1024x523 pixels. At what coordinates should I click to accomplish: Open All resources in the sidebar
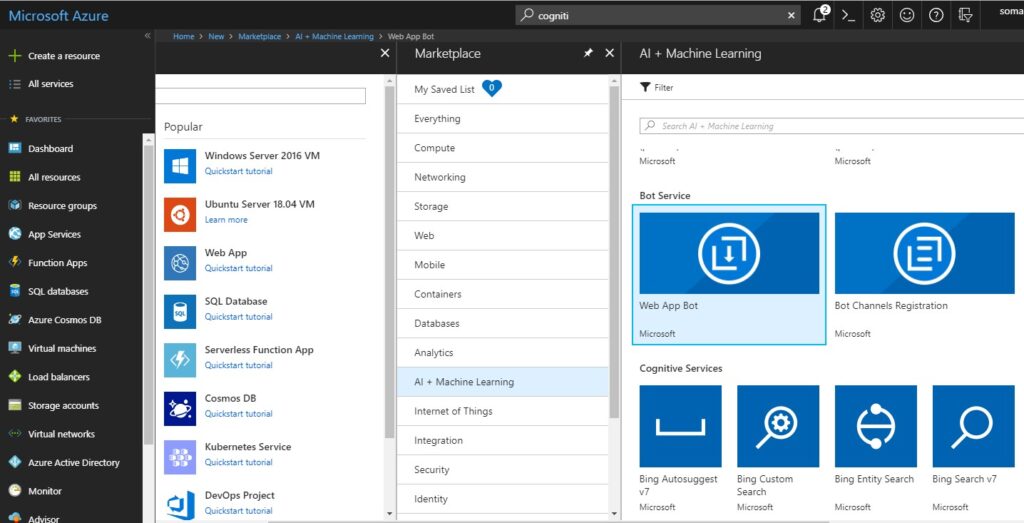point(54,177)
